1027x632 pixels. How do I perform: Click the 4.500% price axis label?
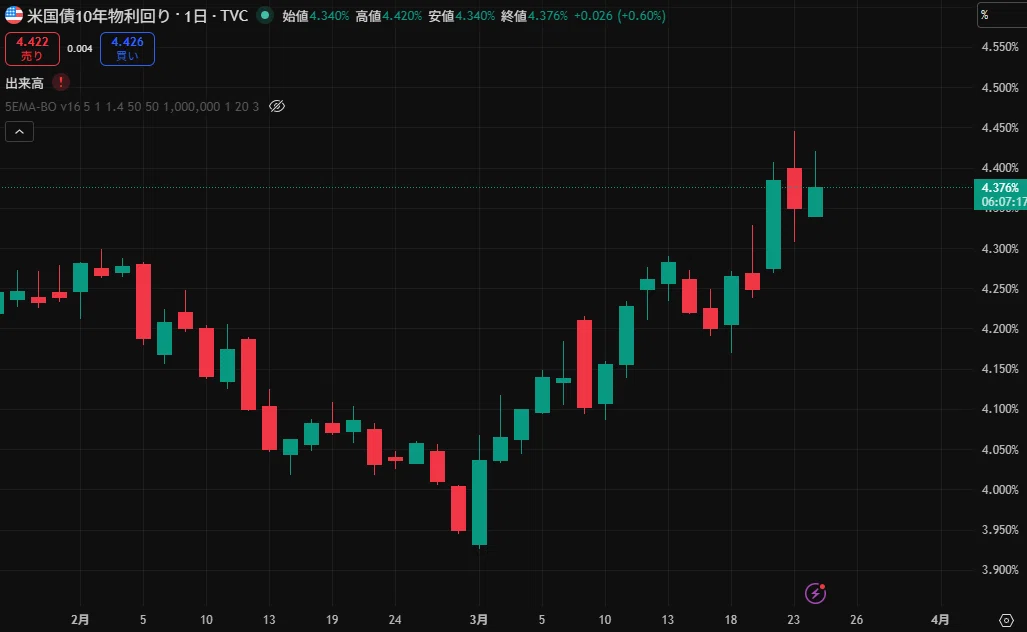[1000, 88]
